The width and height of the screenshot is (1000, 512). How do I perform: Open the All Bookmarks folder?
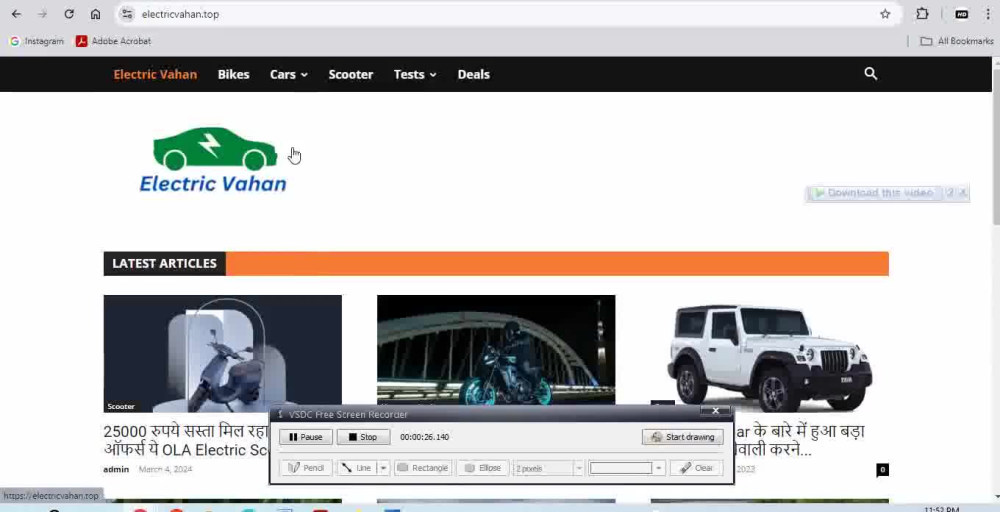click(x=957, y=41)
